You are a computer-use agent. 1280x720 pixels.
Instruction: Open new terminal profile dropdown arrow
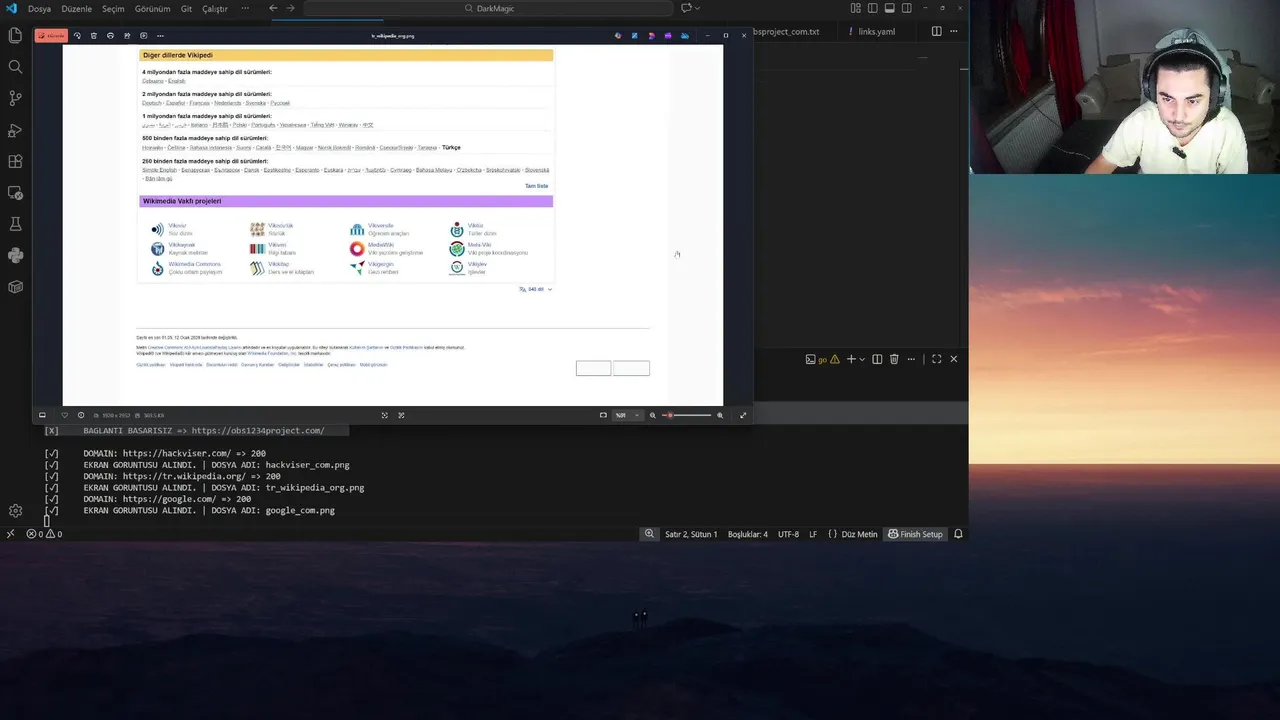(x=863, y=359)
